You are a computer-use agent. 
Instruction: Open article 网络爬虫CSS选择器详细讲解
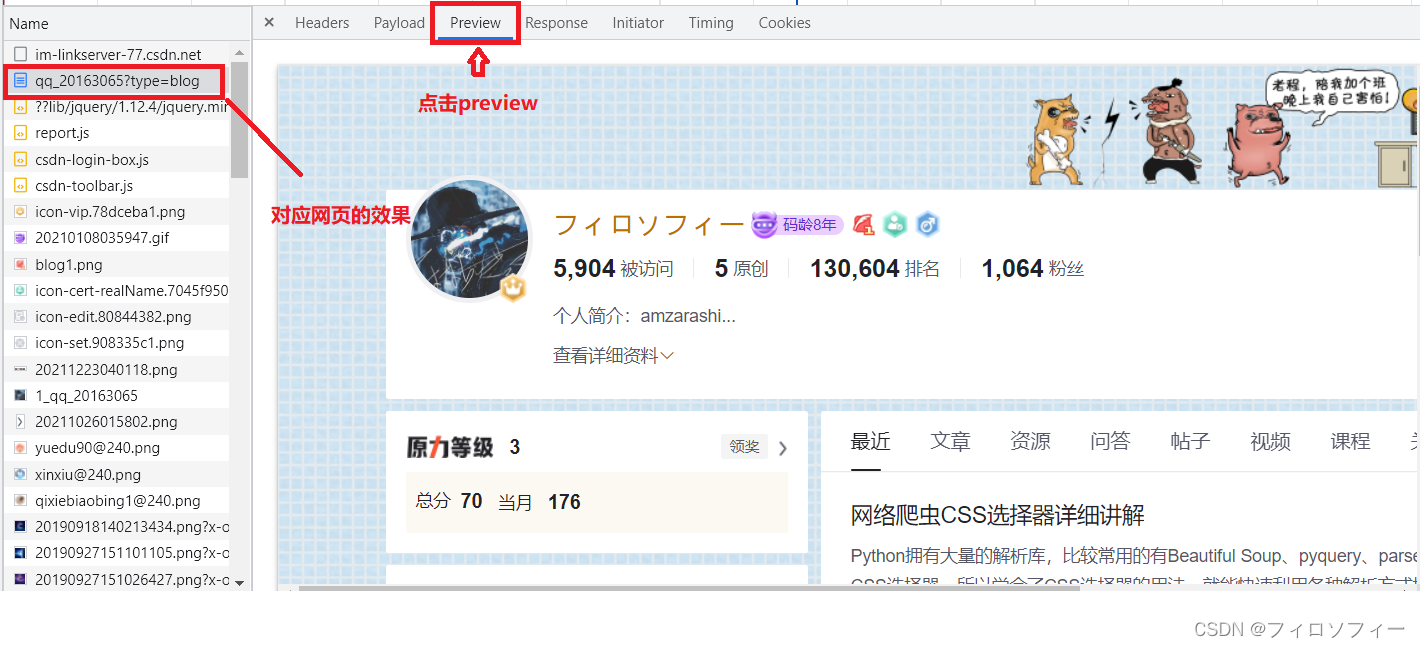point(997,516)
